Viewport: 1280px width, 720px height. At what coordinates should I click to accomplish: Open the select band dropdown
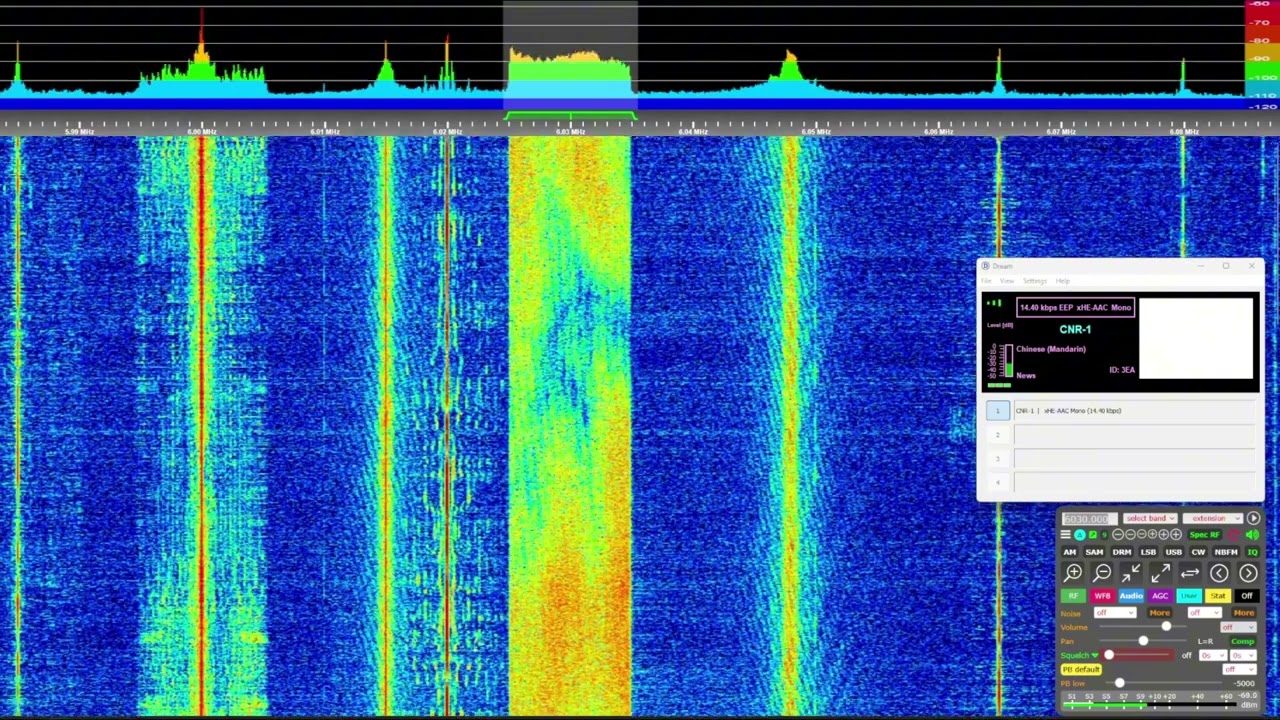1150,518
